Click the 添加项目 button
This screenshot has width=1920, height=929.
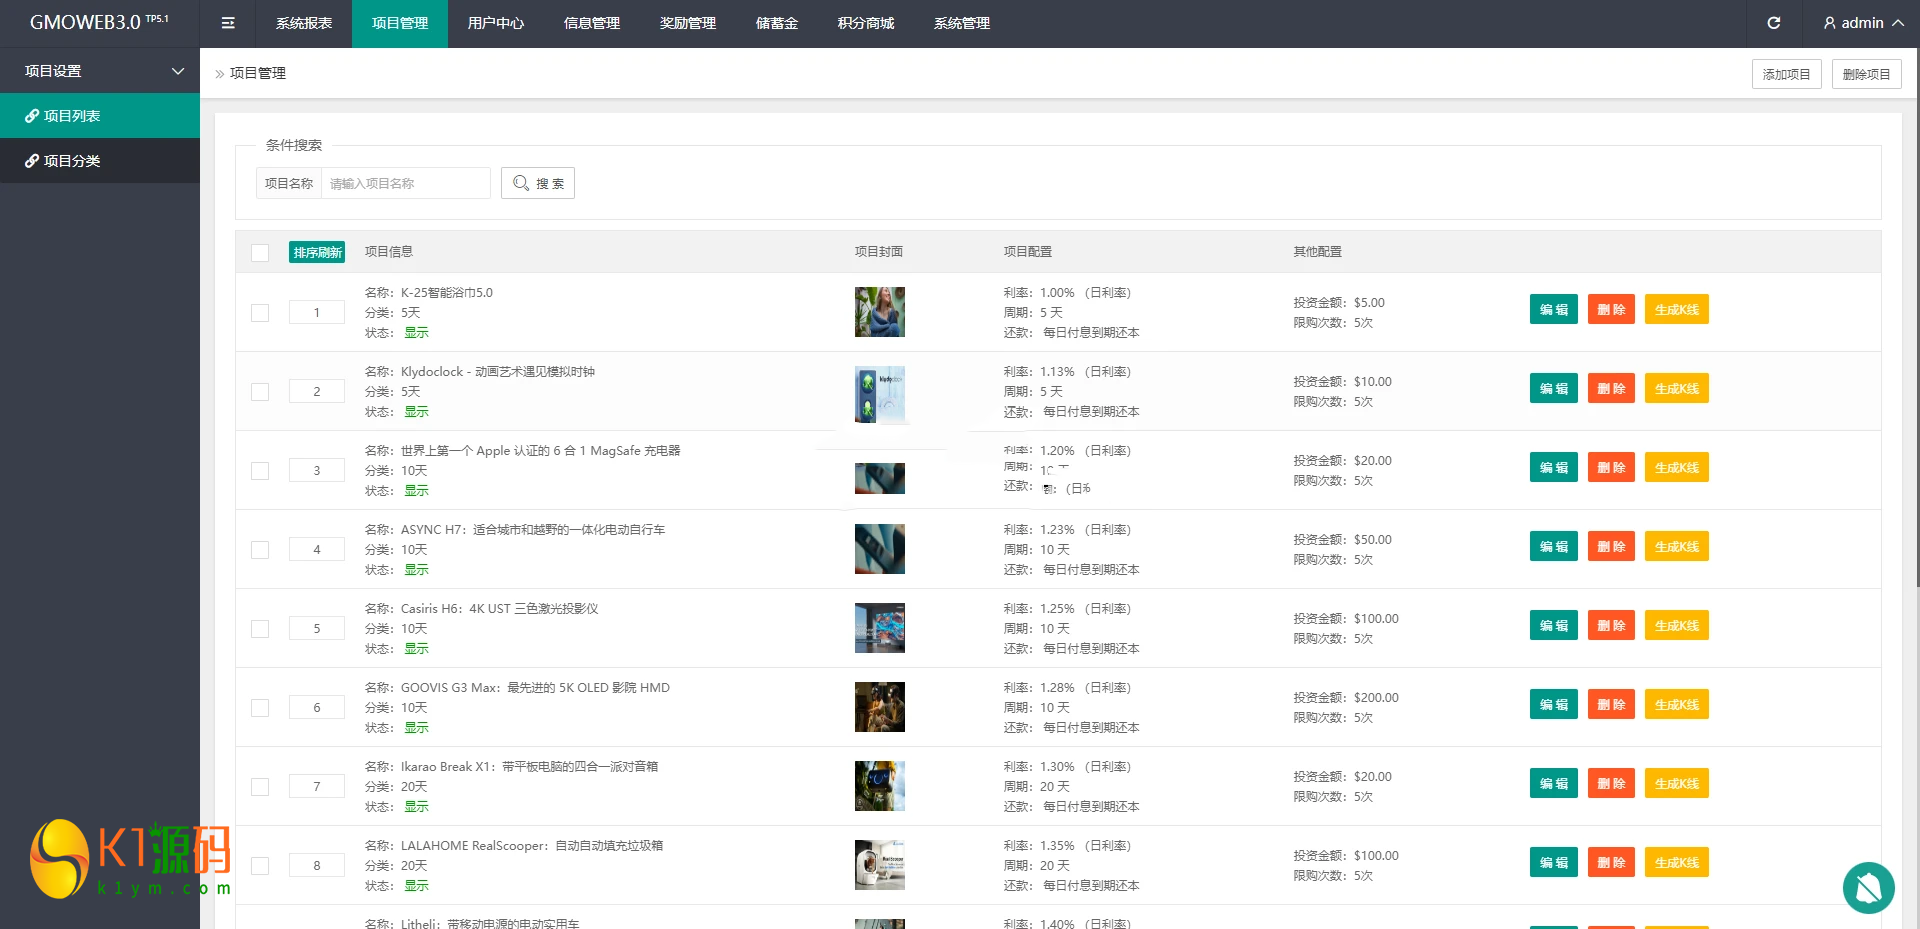click(1786, 74)
